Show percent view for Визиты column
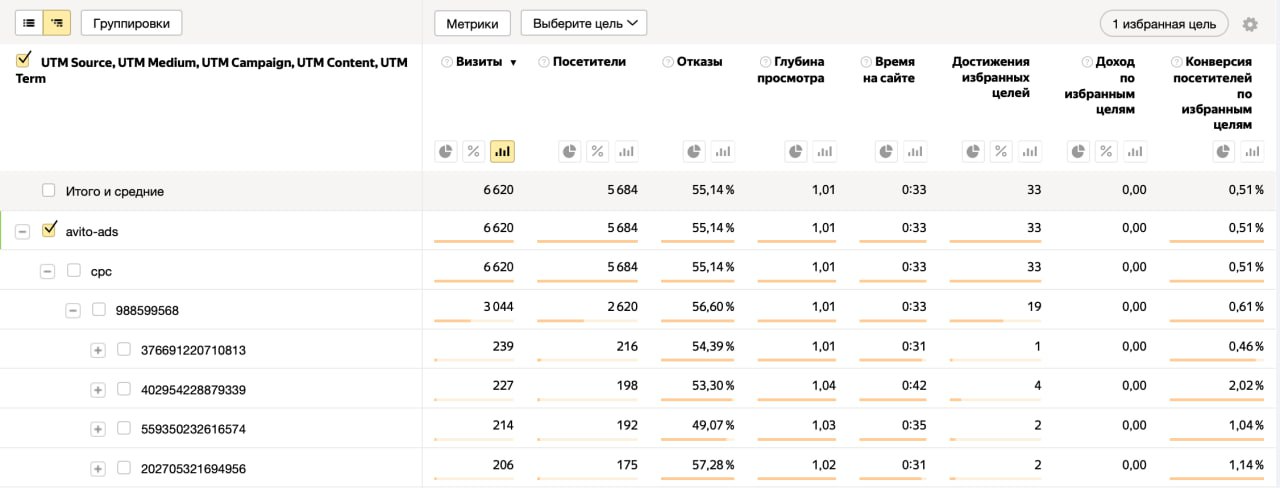 point(474,151)
